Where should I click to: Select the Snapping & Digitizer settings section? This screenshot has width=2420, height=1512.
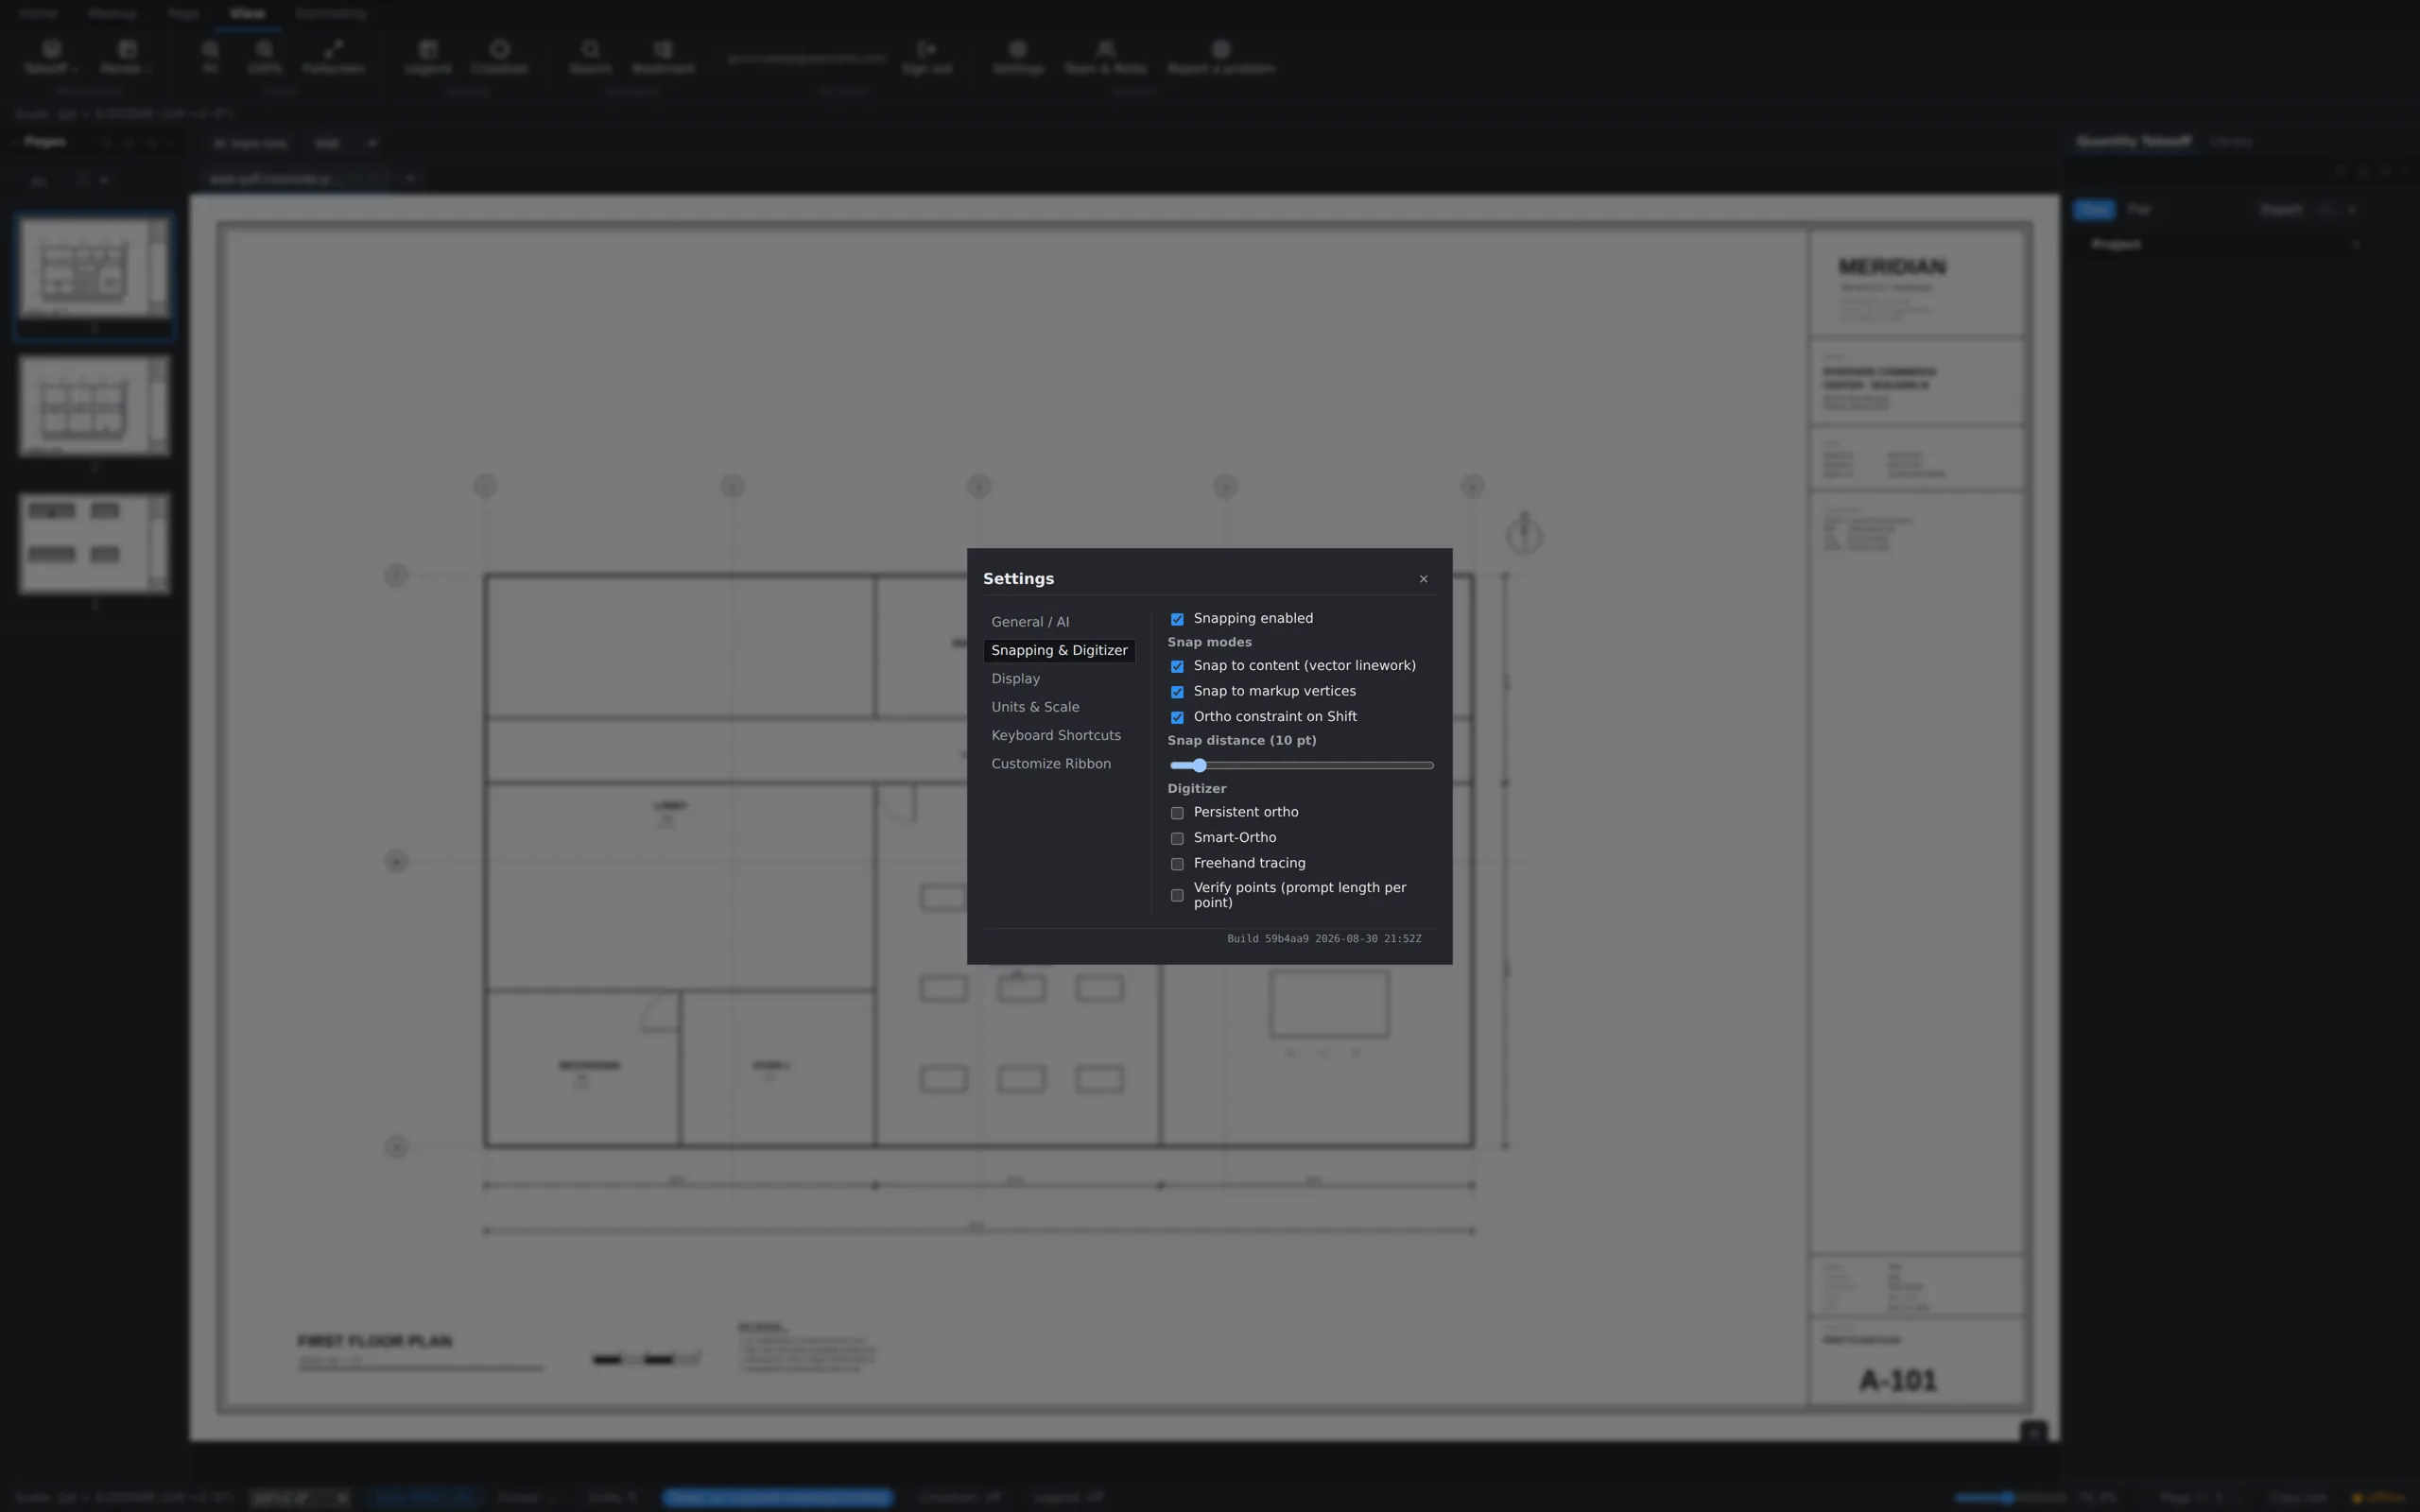(x=1059, y=650)
